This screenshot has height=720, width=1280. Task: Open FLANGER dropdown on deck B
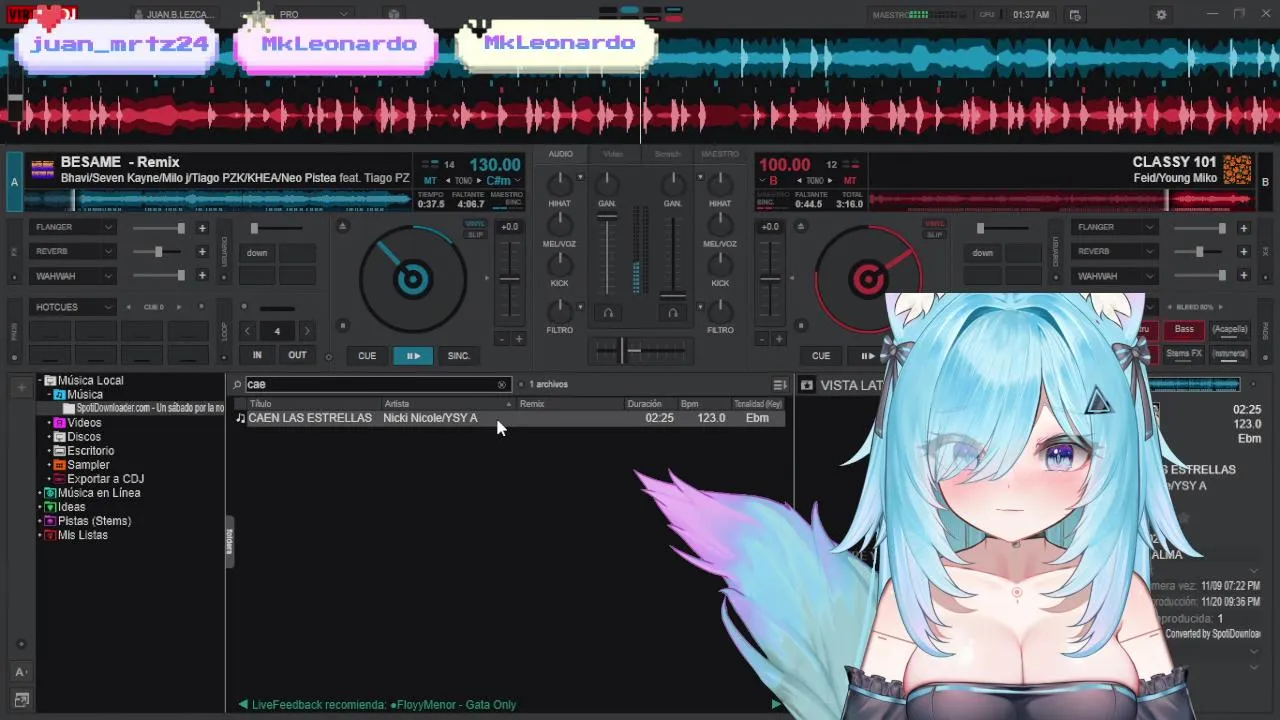(1116, 228)
